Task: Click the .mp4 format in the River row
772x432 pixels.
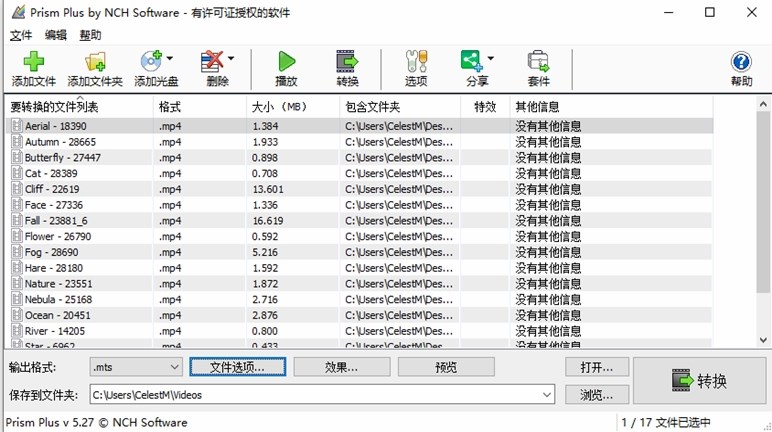Action: click(170, 331)
